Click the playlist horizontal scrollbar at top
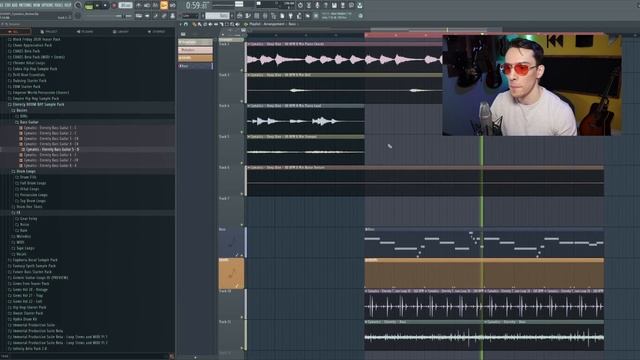 pos(436,30)
